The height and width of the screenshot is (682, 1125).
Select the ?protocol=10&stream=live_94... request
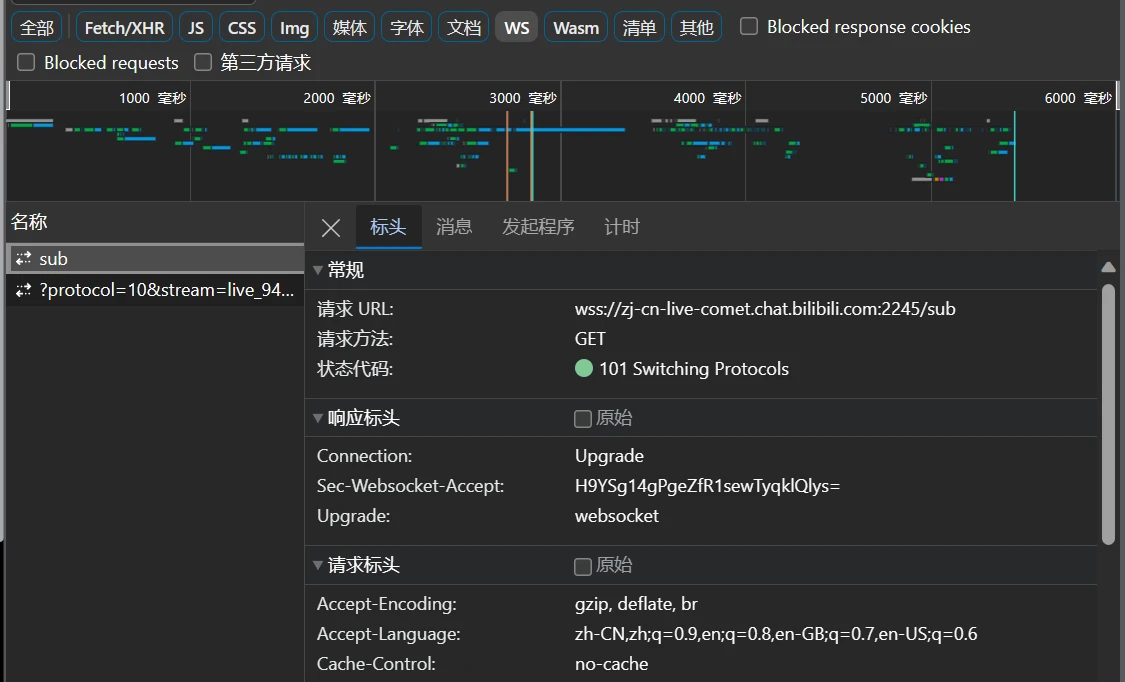tap(155, 290)
